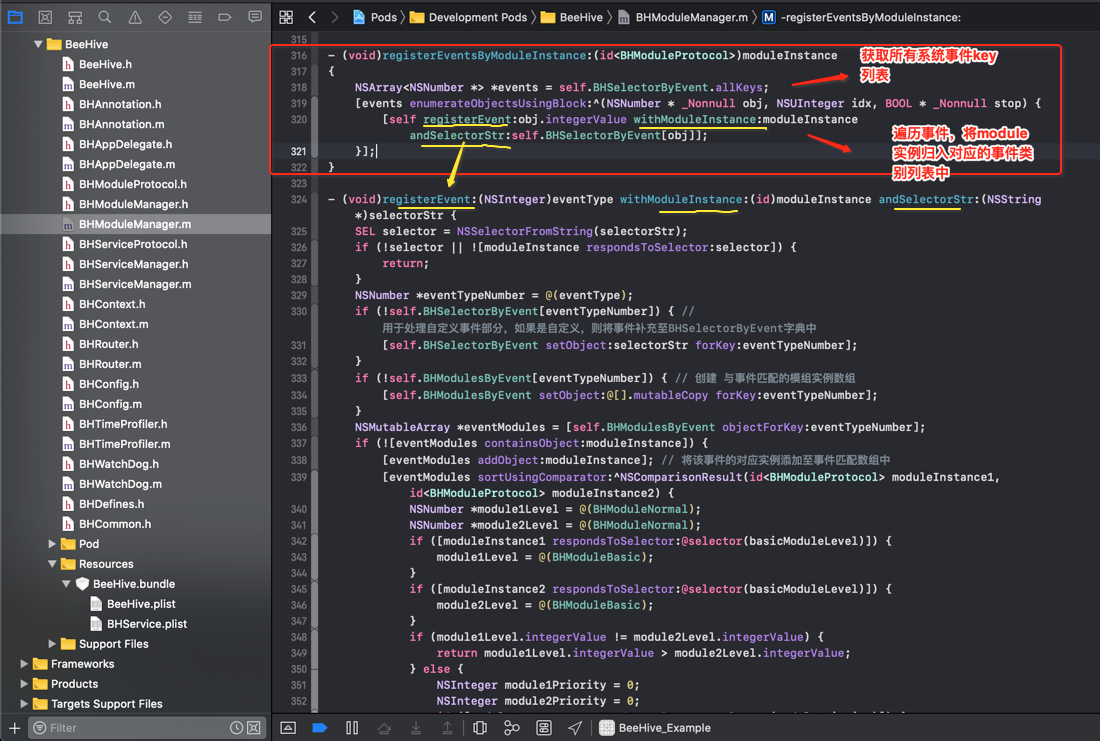Open the Project navigator tab

15,17
